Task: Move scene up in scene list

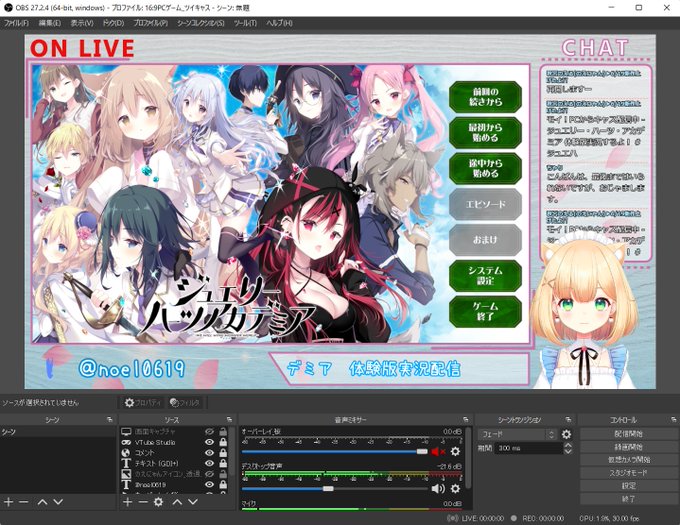Action: tap(42, 502)
